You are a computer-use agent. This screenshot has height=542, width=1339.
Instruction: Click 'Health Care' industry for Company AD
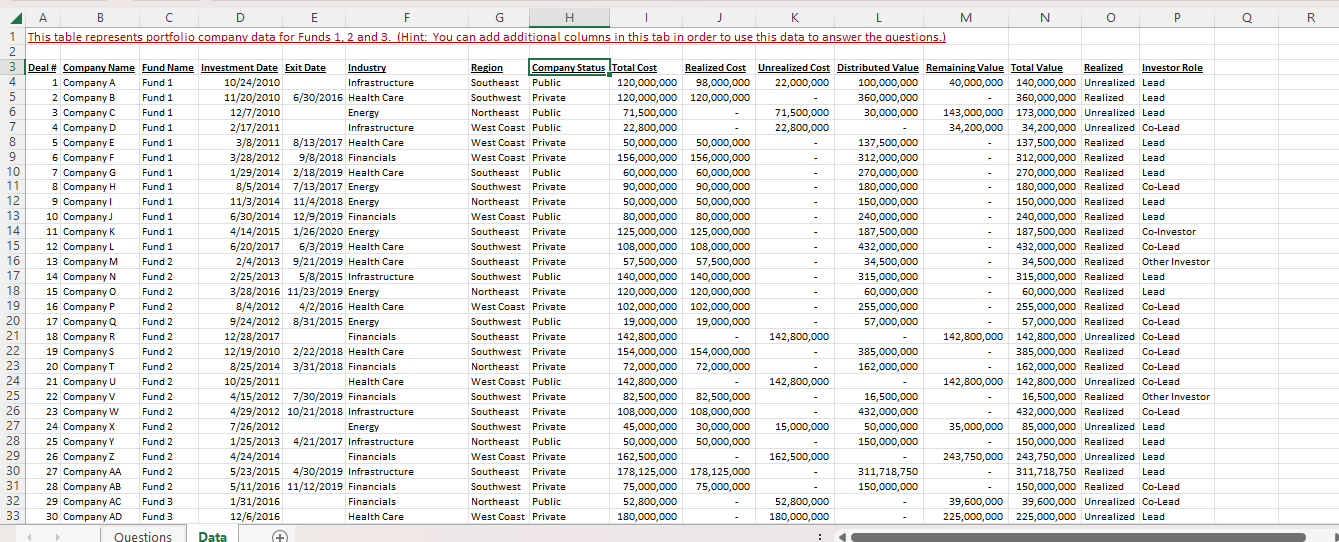point(406,516)
